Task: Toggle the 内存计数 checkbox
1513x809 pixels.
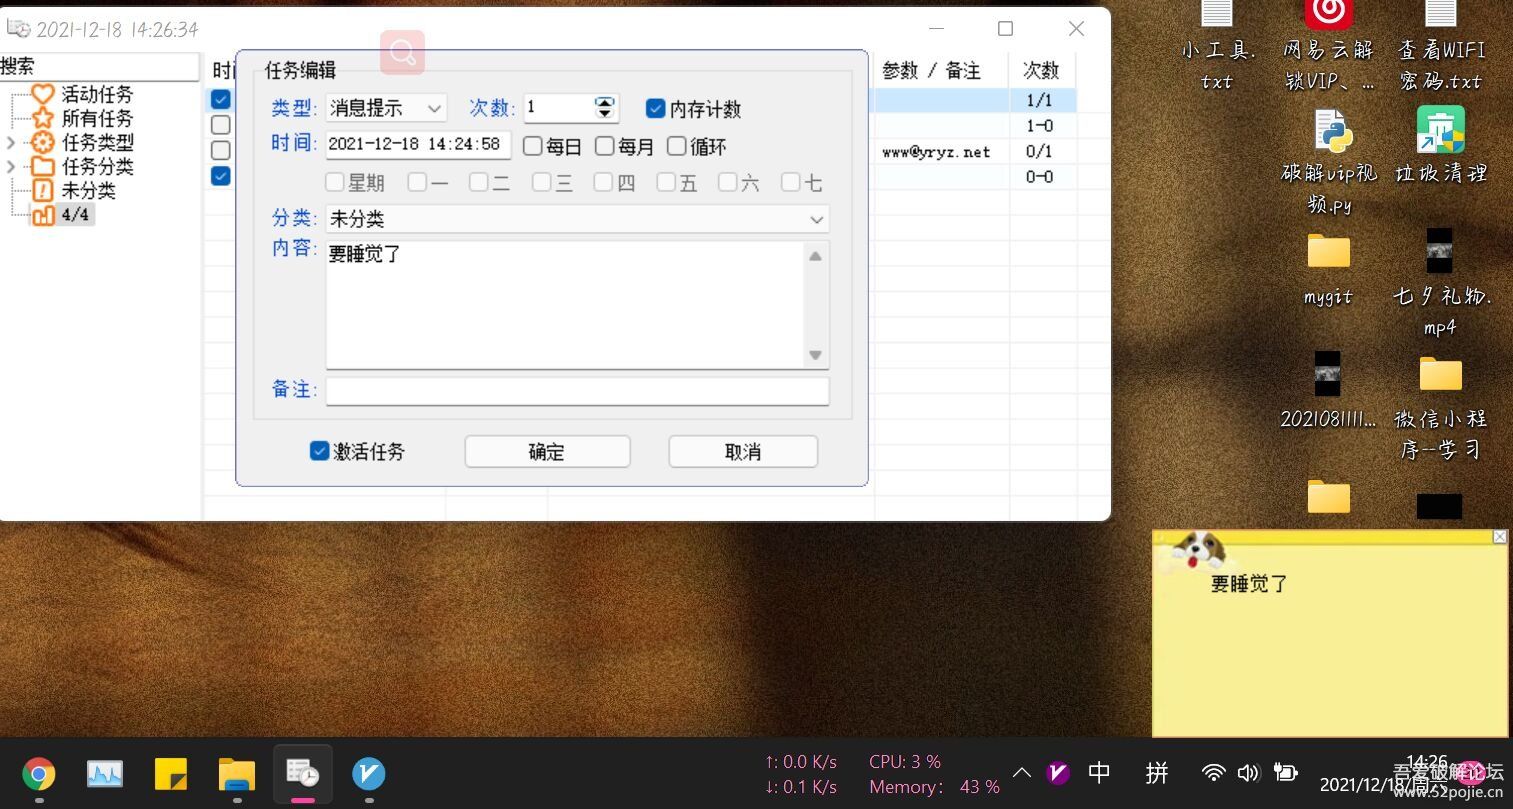Action: [656, 108]
